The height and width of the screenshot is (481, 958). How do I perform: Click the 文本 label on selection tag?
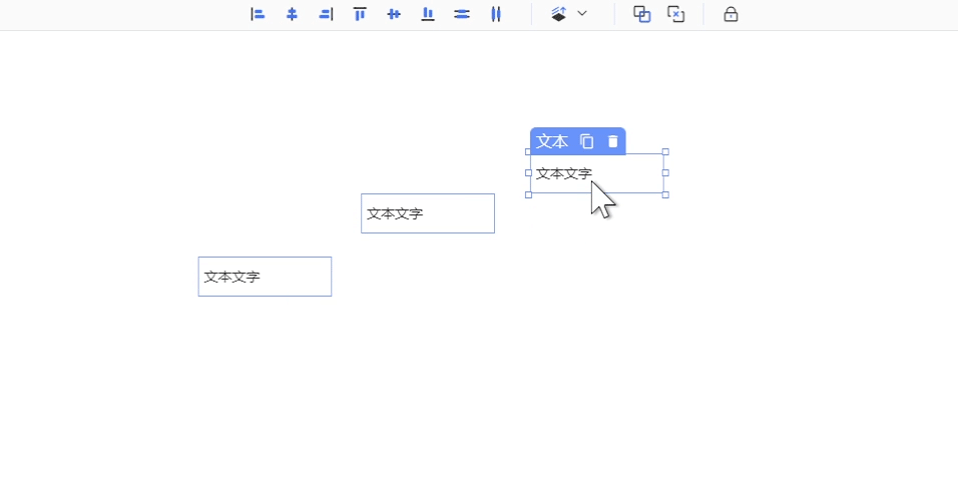click(x=552, y=142)
